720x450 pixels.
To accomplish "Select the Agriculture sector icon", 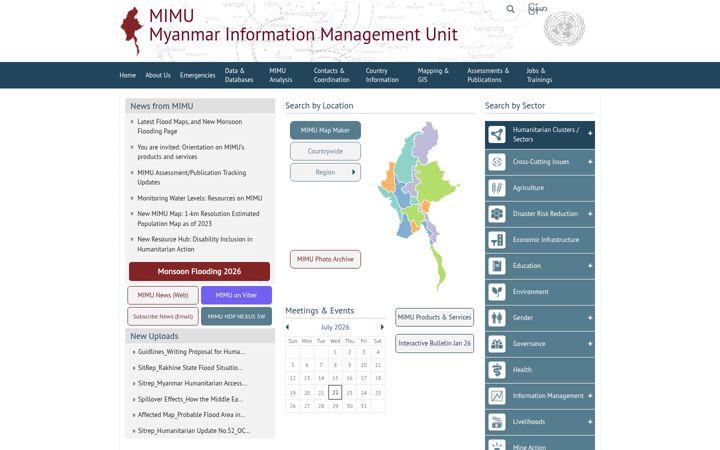I will pyautogui.click(x=497, y=188).
